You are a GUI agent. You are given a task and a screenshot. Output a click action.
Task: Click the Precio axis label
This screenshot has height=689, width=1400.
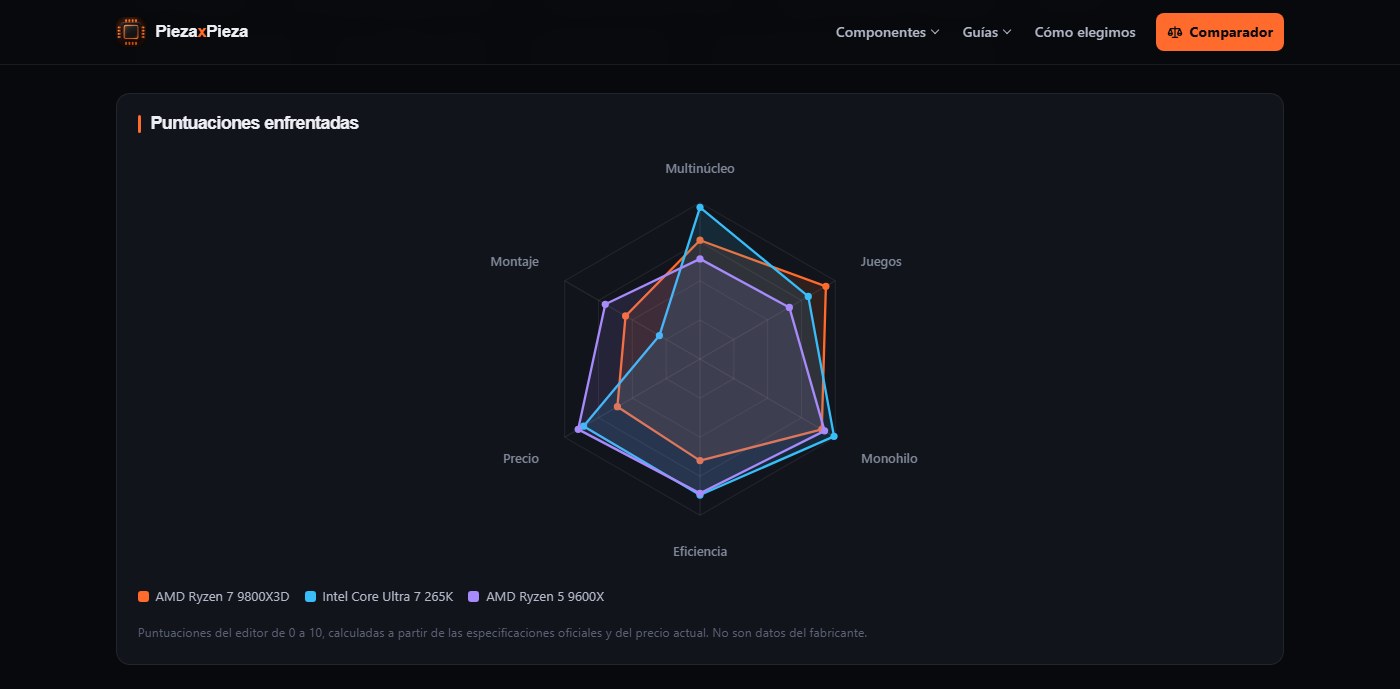point(521,458)
